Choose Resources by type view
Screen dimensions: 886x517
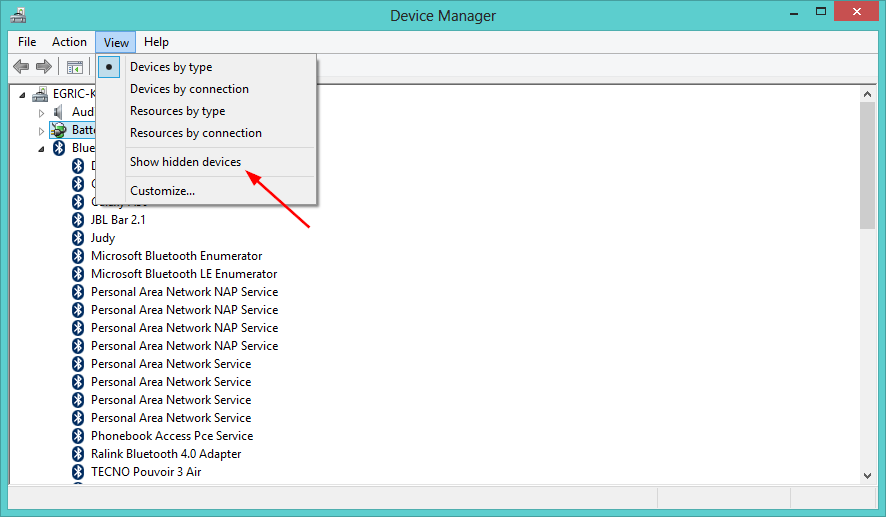[206, 111]
